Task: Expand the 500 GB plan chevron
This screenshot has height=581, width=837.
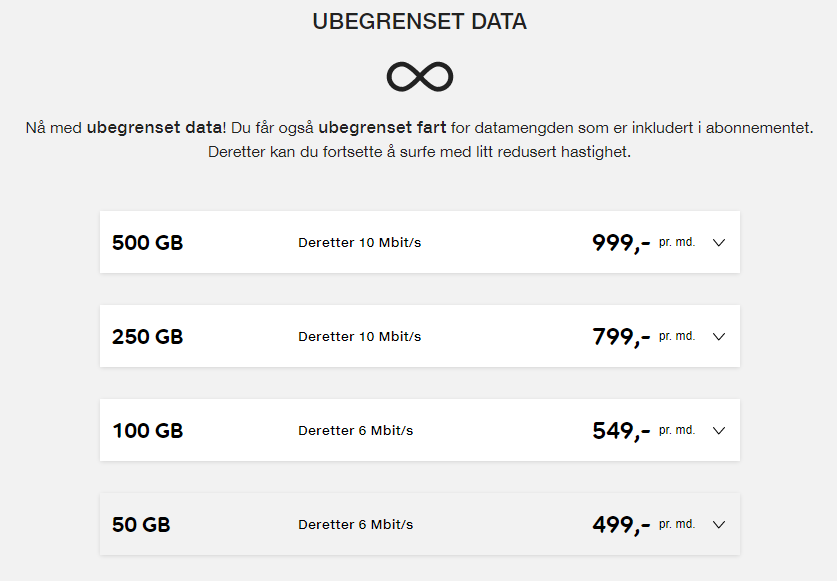Action: 719,242
